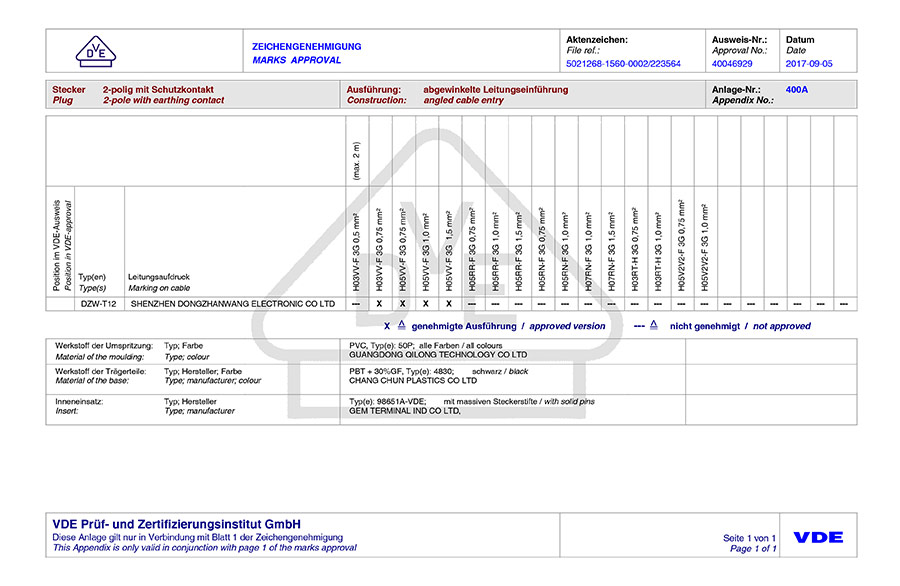900x586 pixels.
Task: Click SHENZHEN DONGZHANWANG ELECTRONIC CO LTD cell
Action: click(x=233, y=304)
